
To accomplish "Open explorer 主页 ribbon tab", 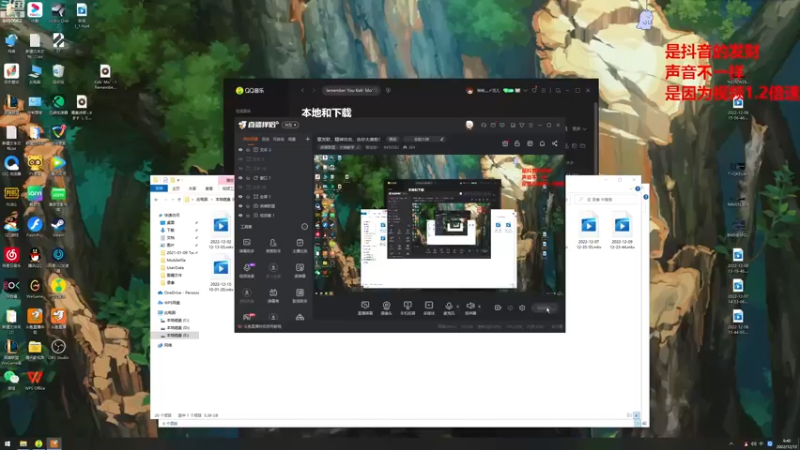I will [176, 188].
